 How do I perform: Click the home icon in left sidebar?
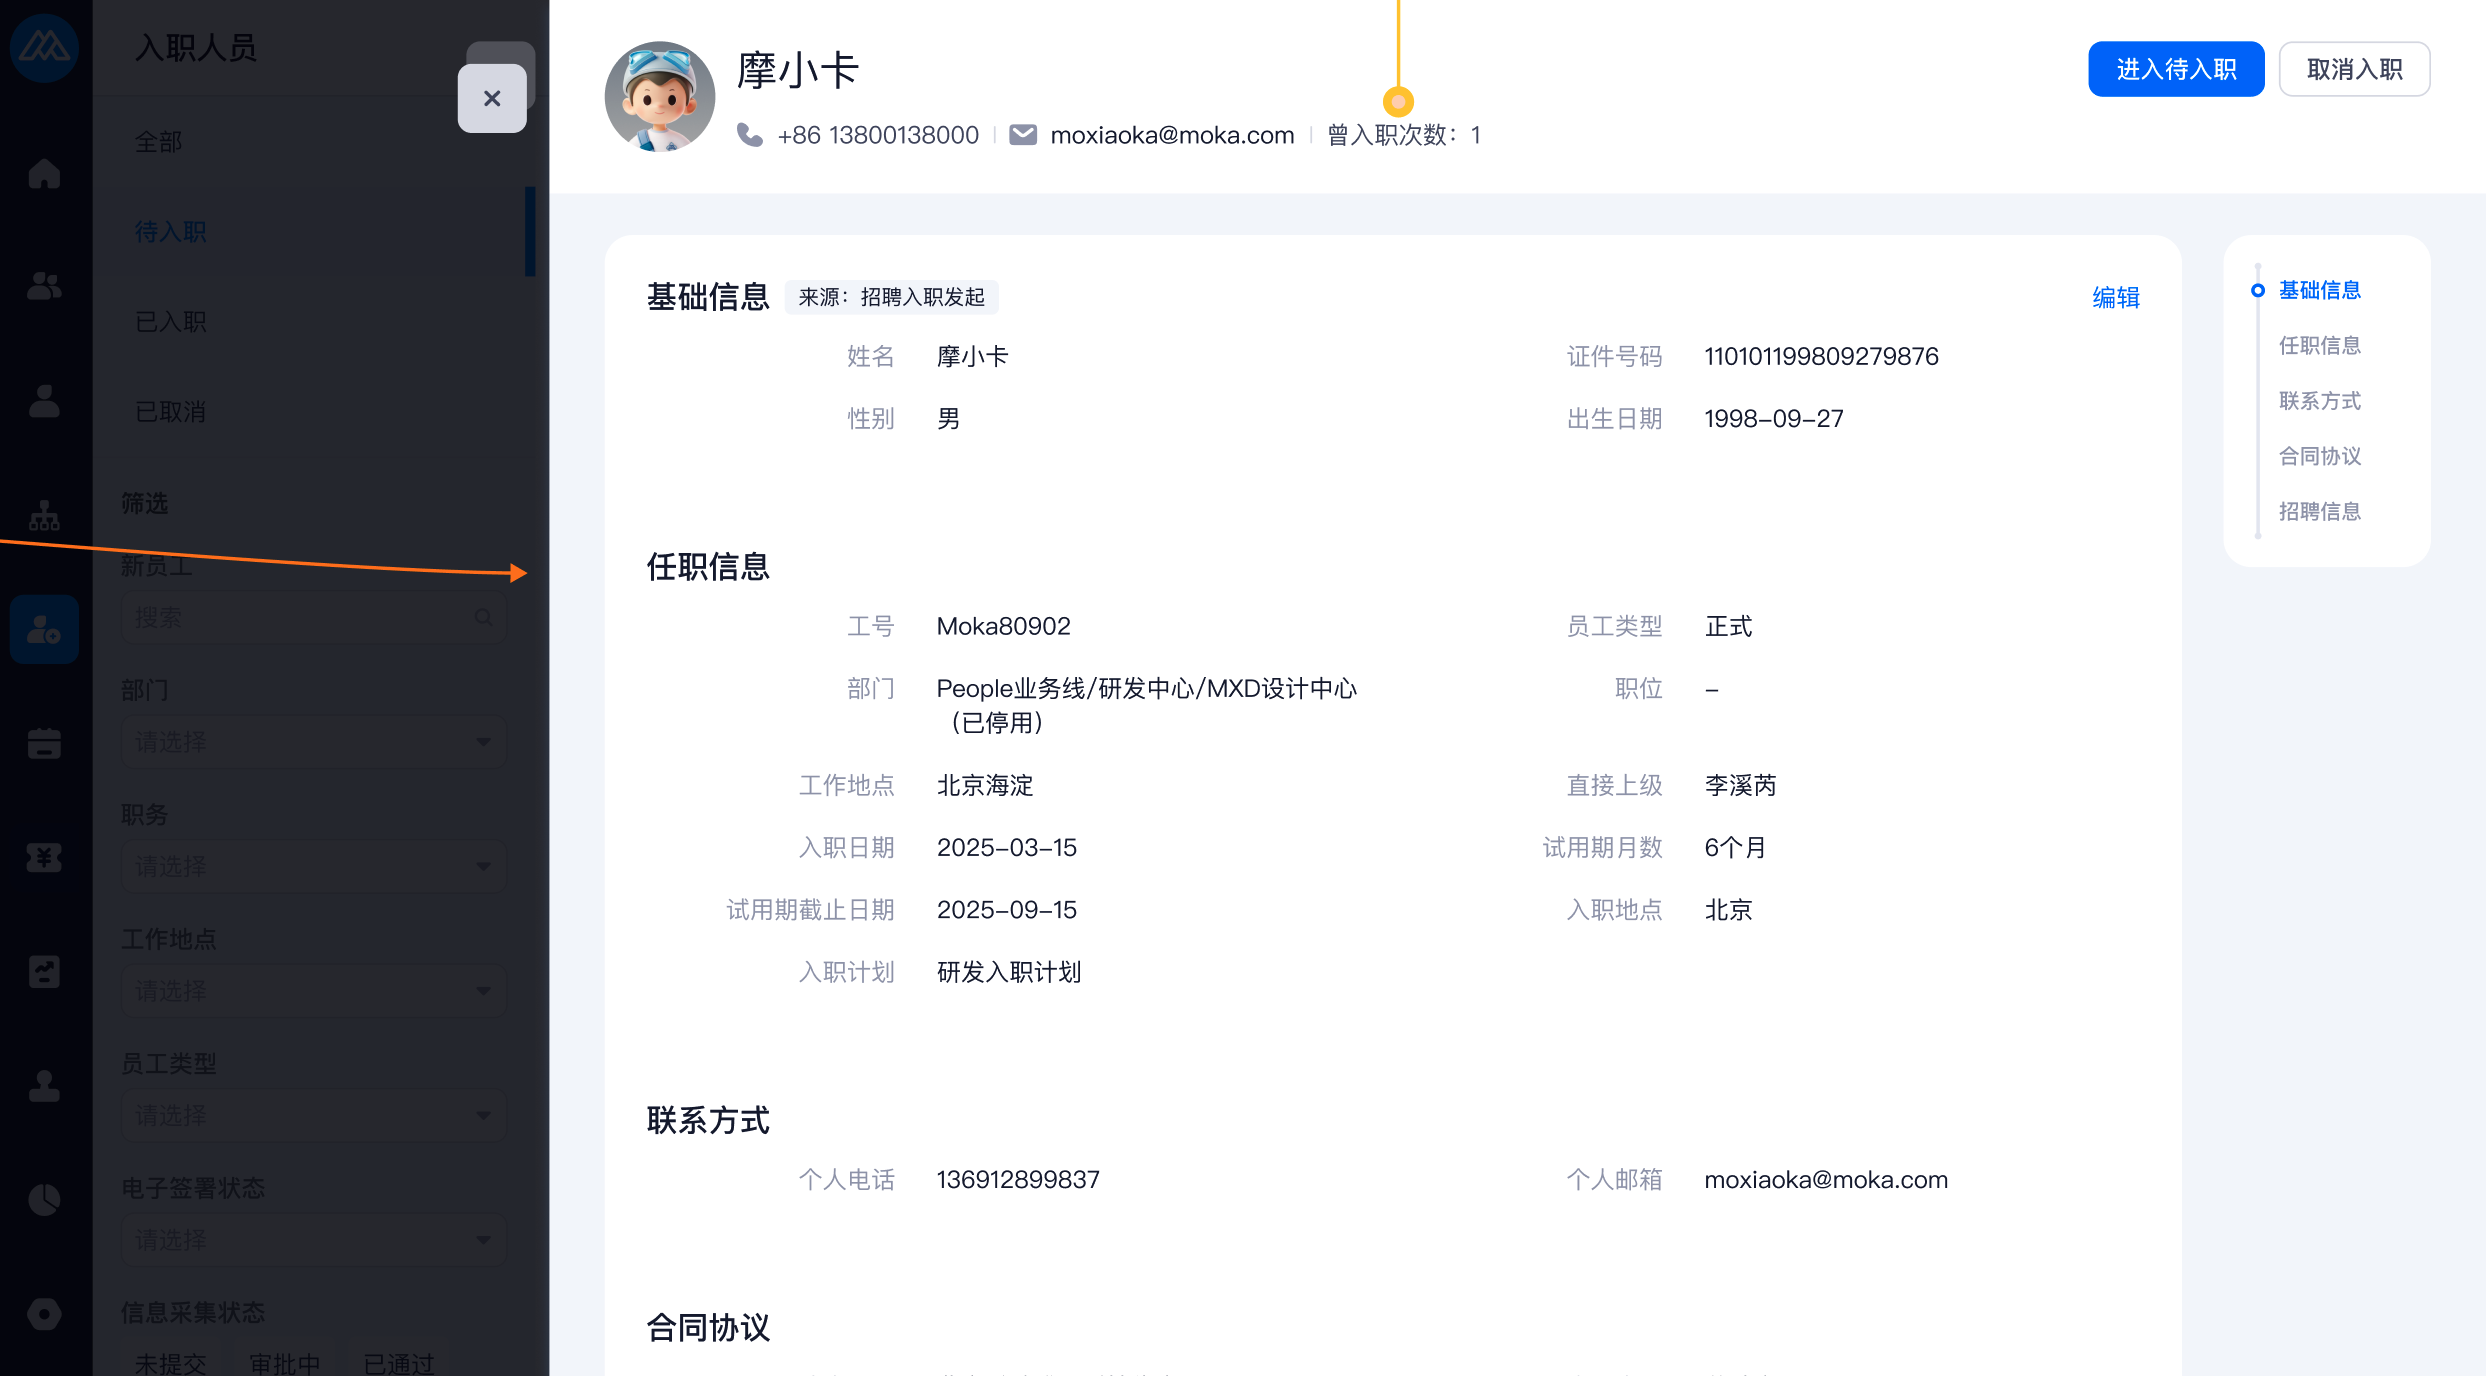tap(44, 174)
